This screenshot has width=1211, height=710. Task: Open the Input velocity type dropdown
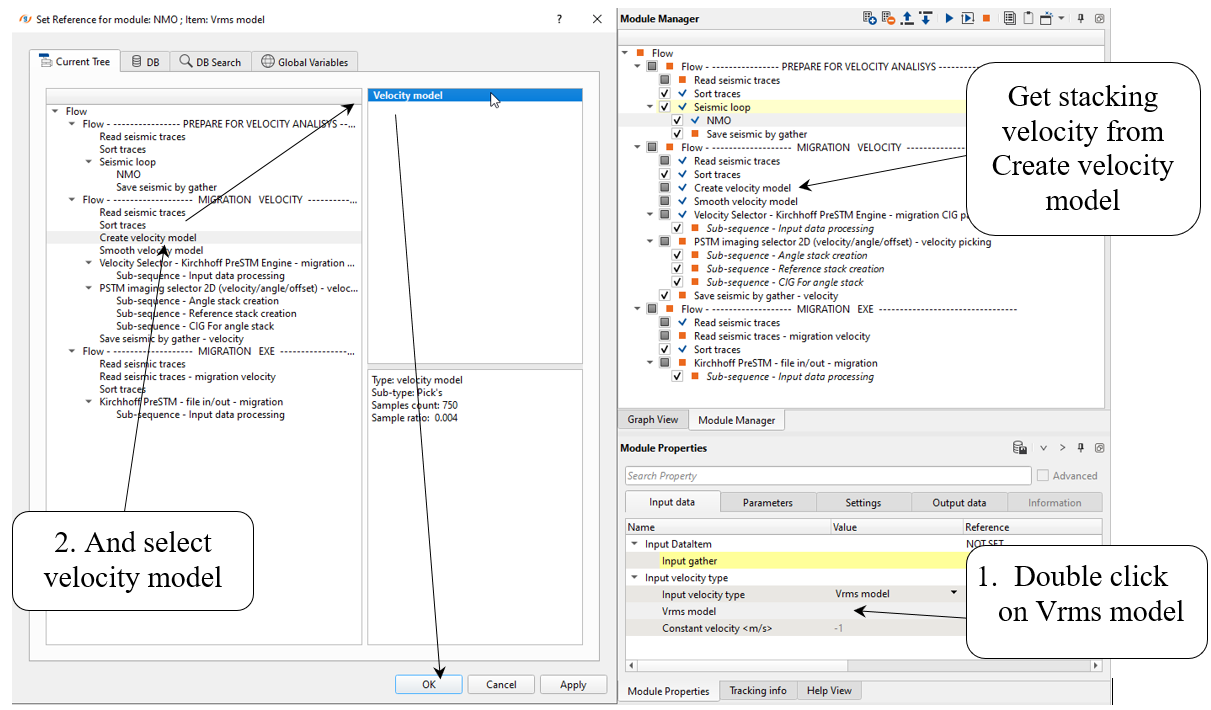click(954, 593)
